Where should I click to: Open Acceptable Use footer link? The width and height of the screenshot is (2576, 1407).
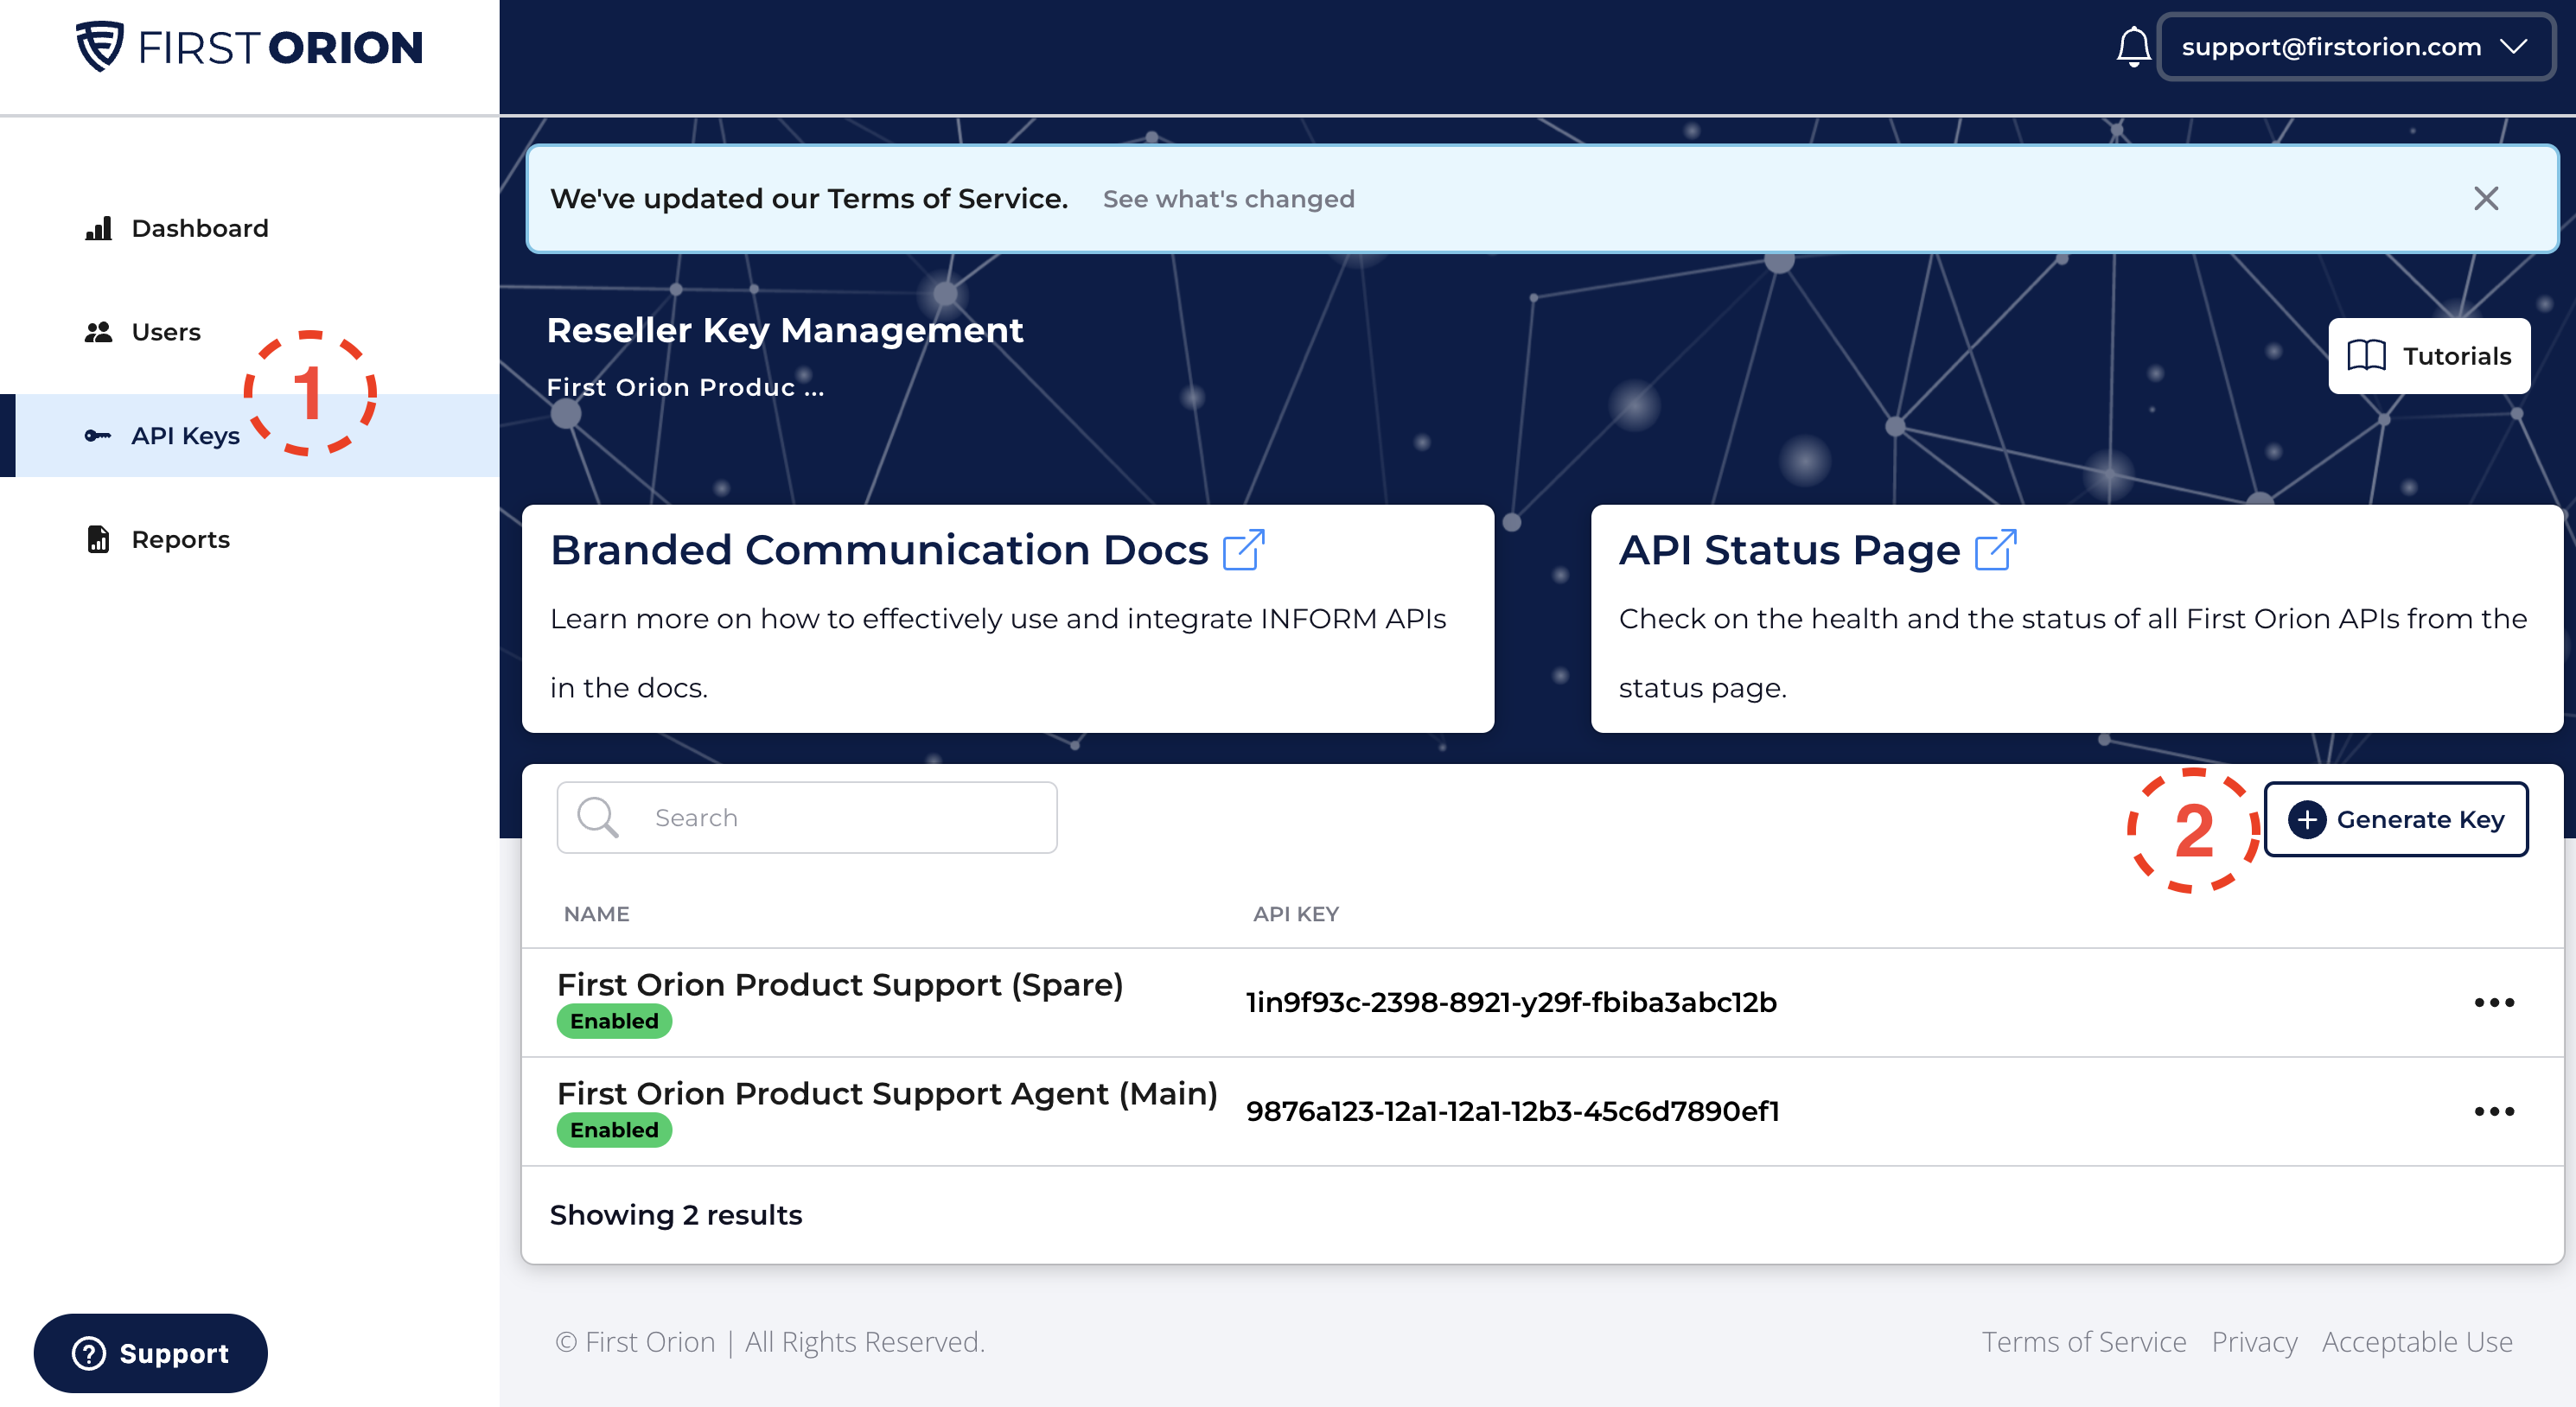coord(2416,1342)
